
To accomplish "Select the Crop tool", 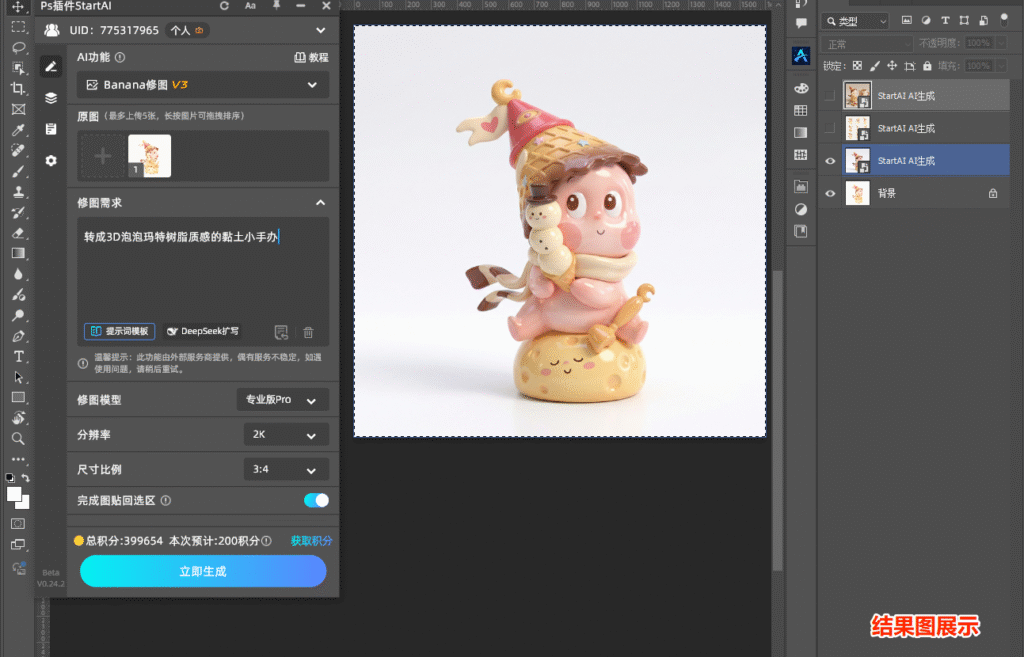I will (18, 88).
